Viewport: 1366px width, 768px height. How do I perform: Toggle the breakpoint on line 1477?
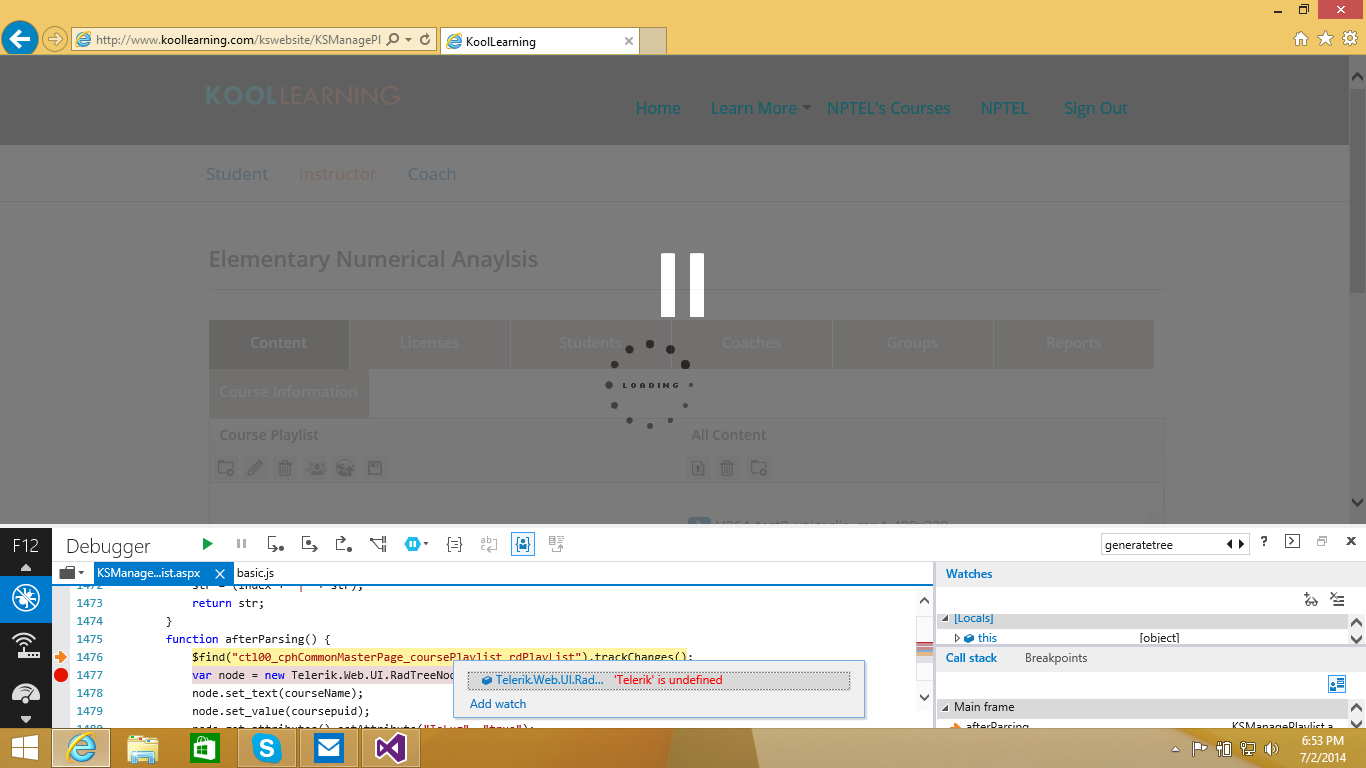(60, 675)
